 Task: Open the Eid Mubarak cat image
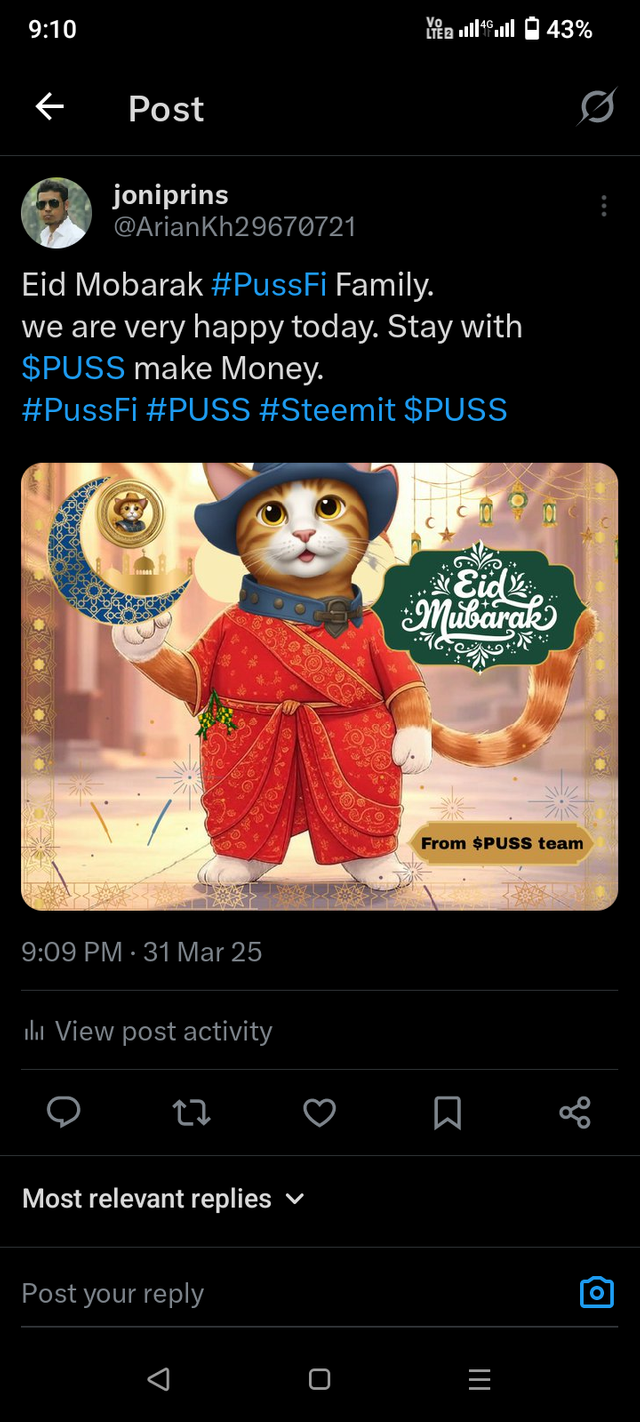[x=320, y=686]
